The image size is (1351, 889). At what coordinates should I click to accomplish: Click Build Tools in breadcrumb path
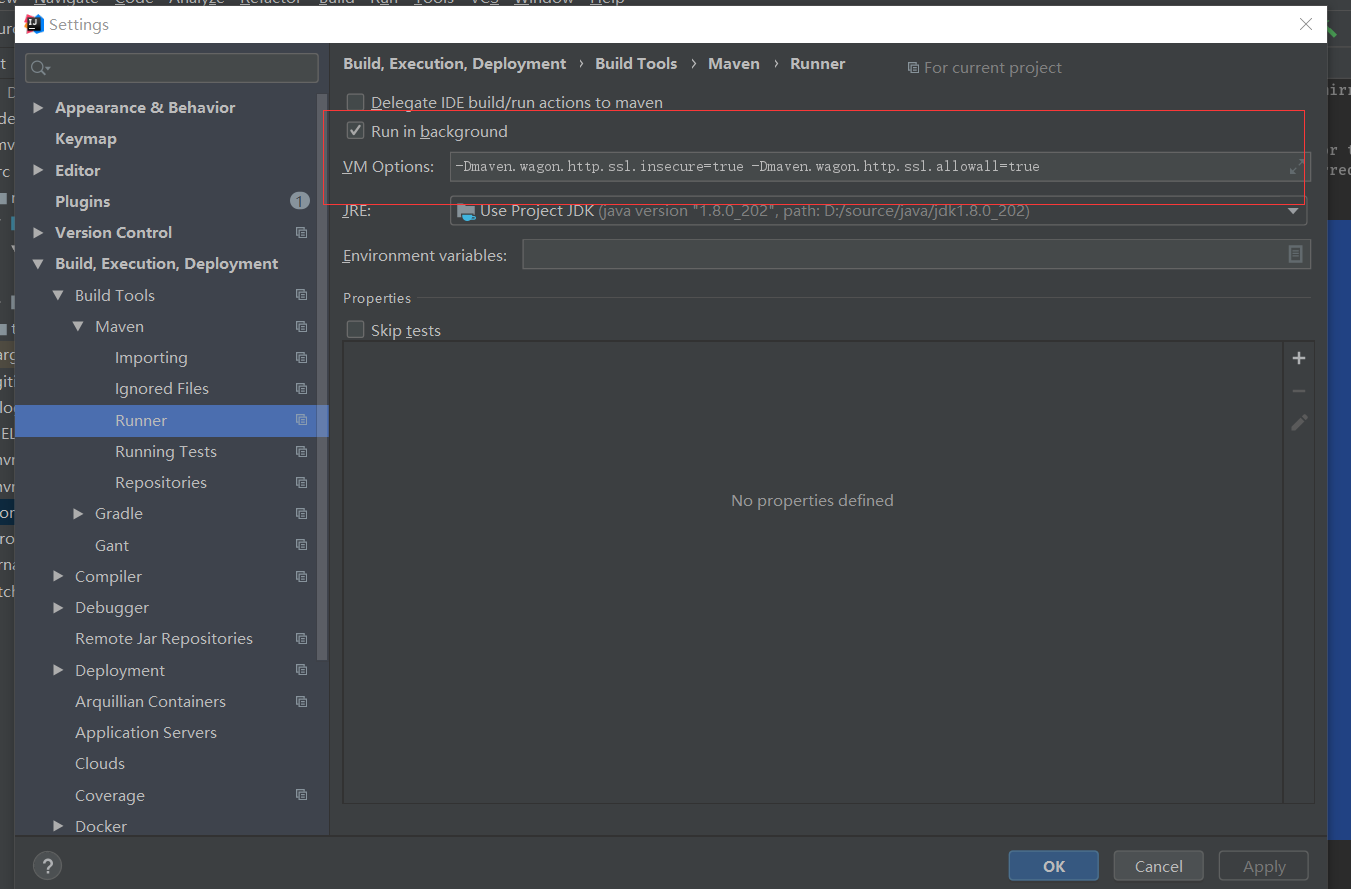(636, 64)
